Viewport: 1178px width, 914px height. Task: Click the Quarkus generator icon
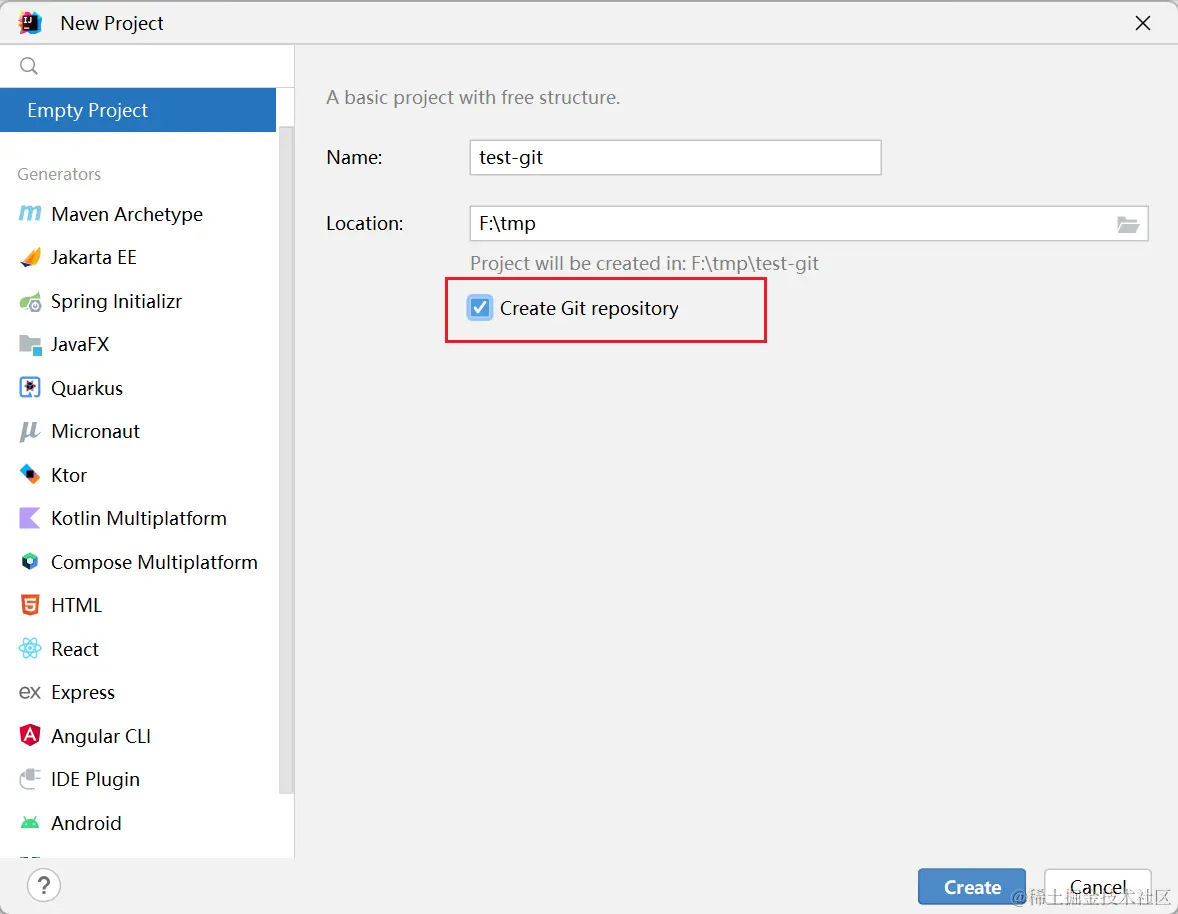pyautogui.click(x=30, y=388)
